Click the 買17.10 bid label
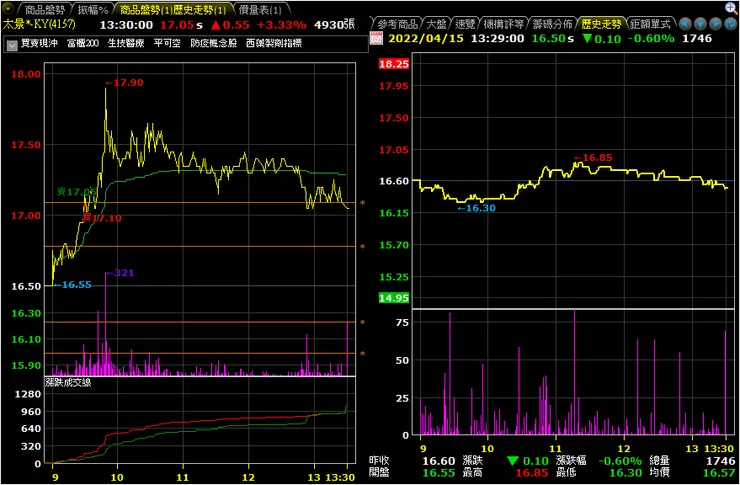 point(101,218)
